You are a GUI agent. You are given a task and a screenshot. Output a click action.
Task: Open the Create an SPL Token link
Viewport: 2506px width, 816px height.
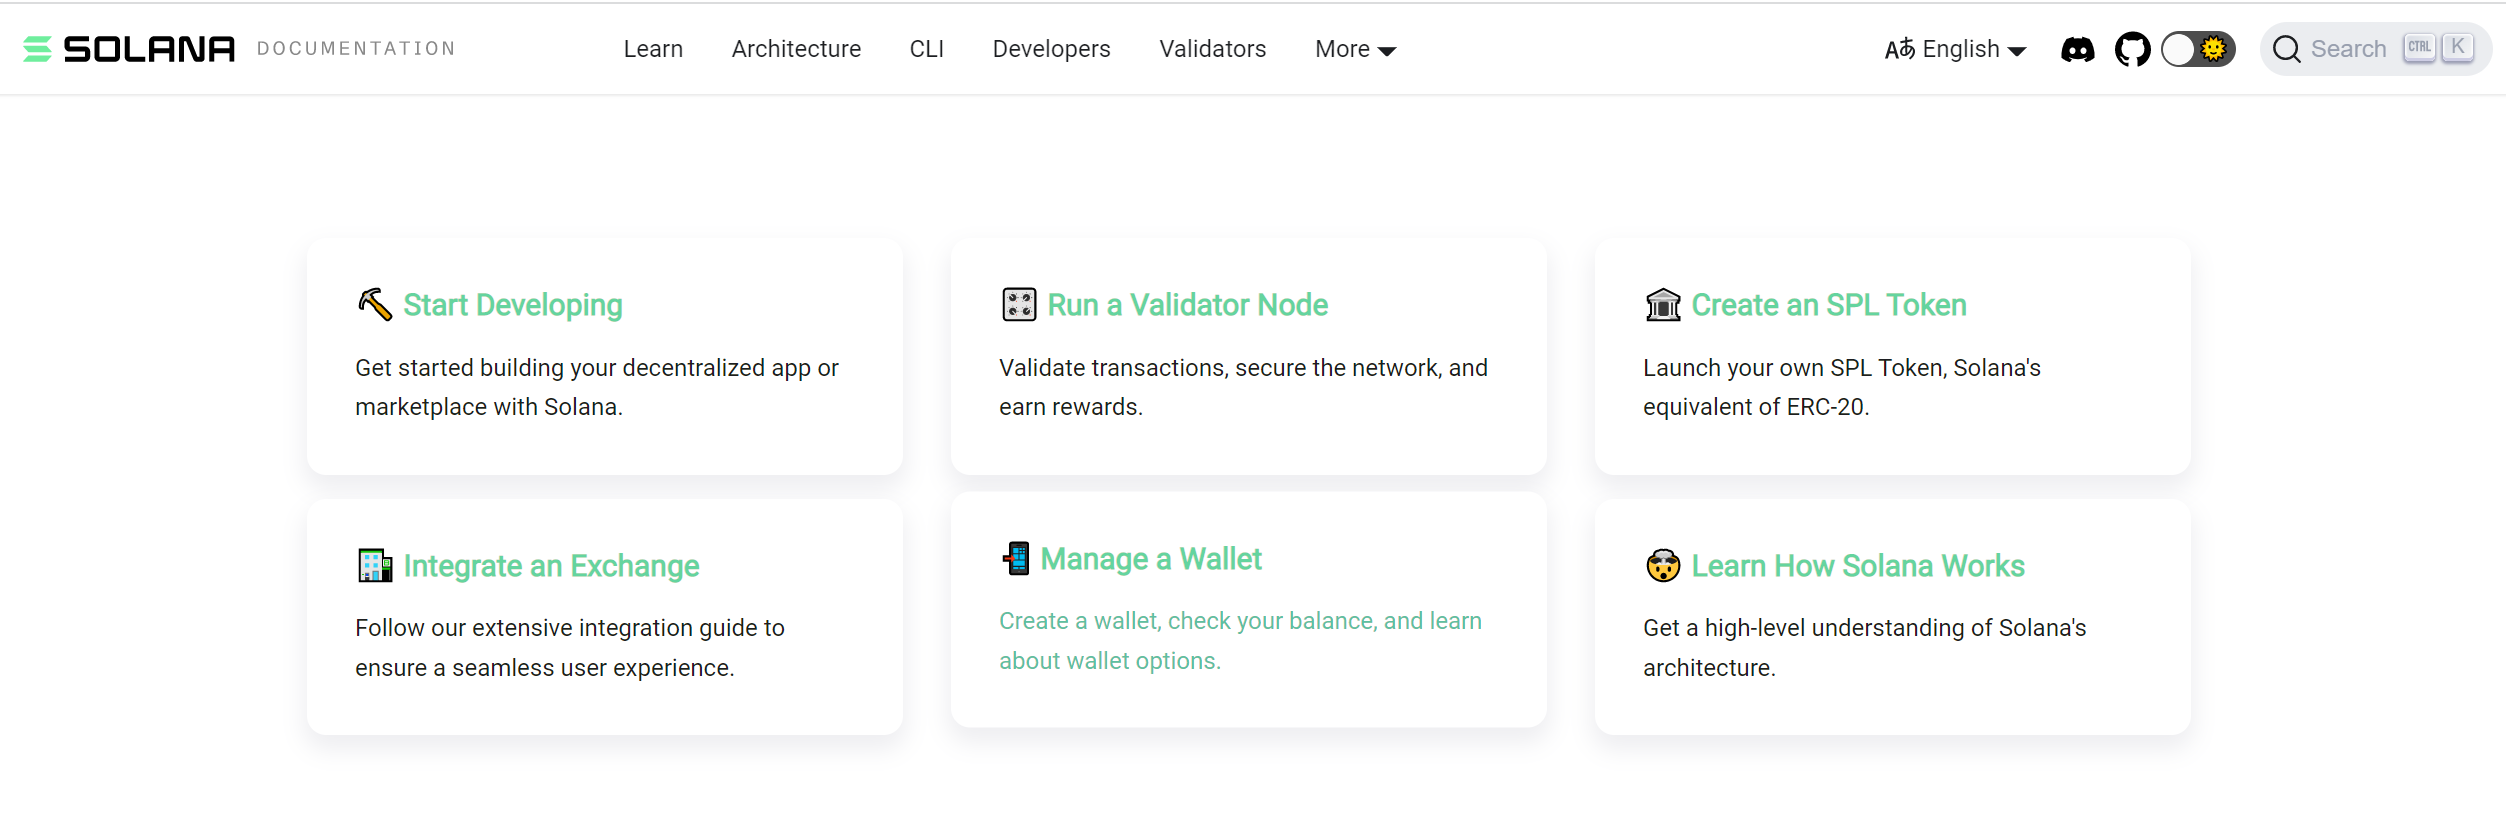[1829, 305]
